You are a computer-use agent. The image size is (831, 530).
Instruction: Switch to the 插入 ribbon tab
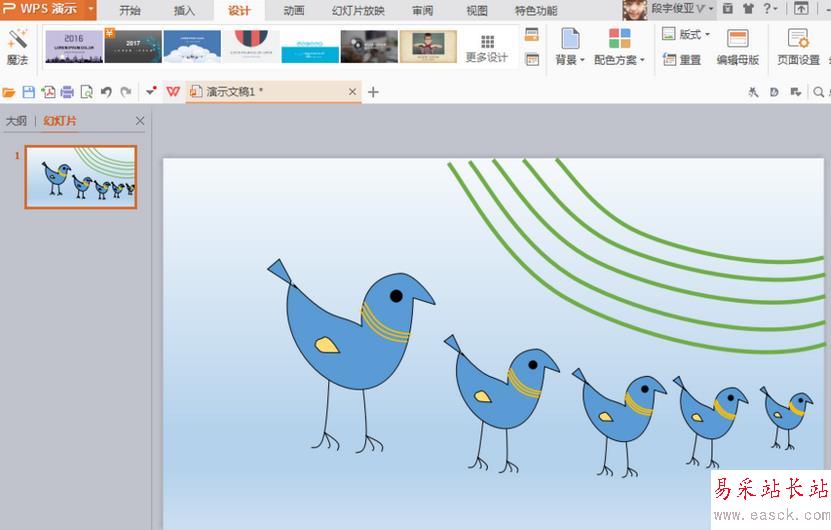(184, 10)
